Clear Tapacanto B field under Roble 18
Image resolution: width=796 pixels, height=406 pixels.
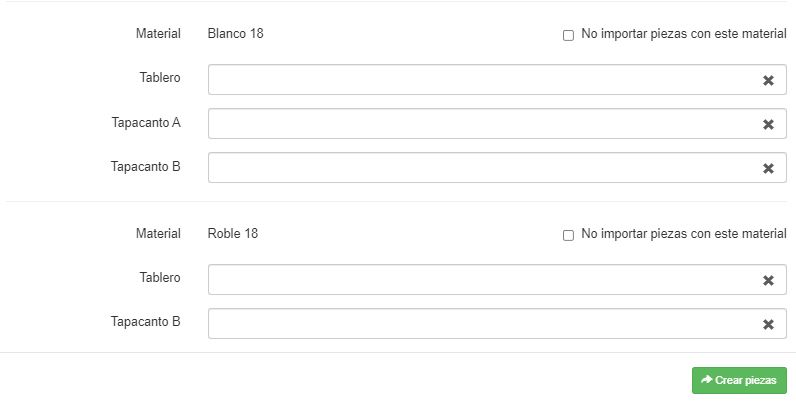pos(768,324)
